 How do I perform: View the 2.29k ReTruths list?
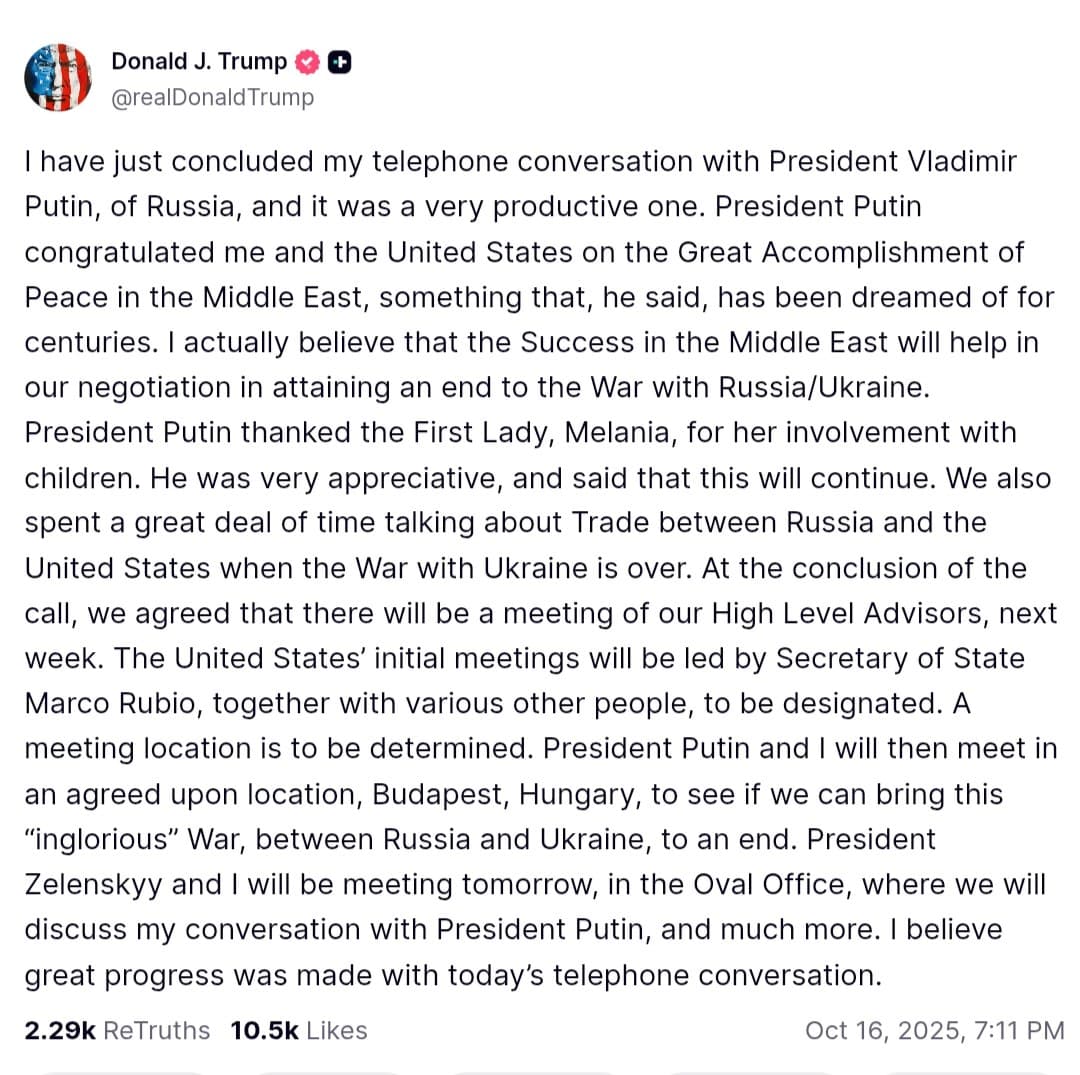(116, 1030)
